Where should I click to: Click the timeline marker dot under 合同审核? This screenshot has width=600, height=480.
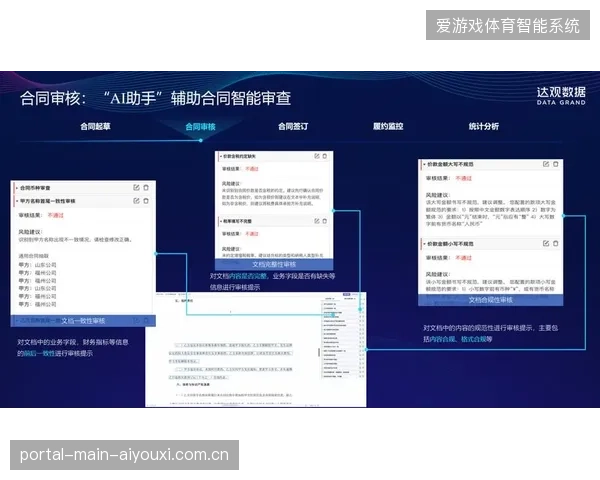201,140
